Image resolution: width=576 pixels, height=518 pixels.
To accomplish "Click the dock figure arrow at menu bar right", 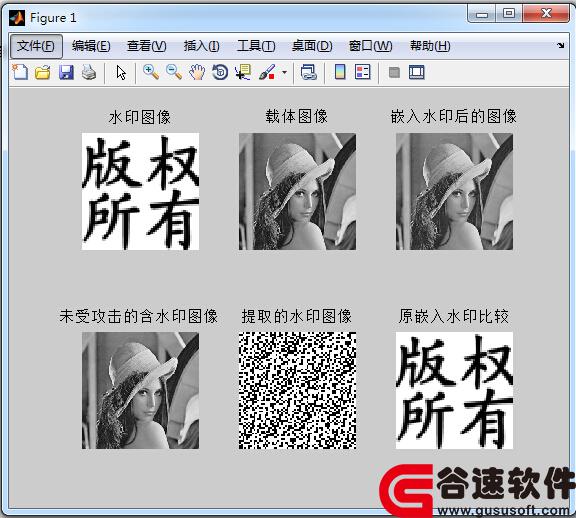I will [x=561, y=46].
